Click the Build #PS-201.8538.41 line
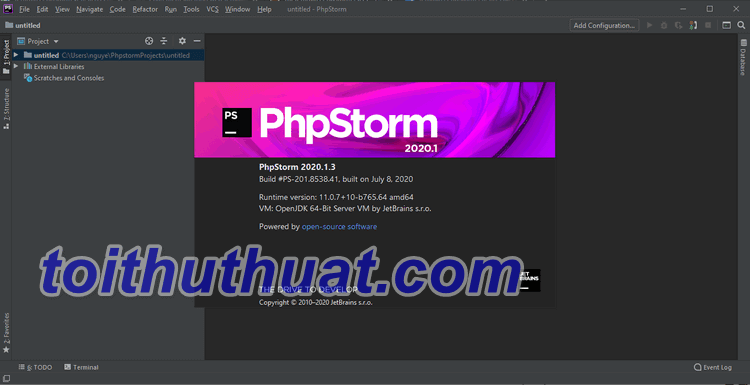The width and height of the screenshot is (750, 385). click(336, 179)
